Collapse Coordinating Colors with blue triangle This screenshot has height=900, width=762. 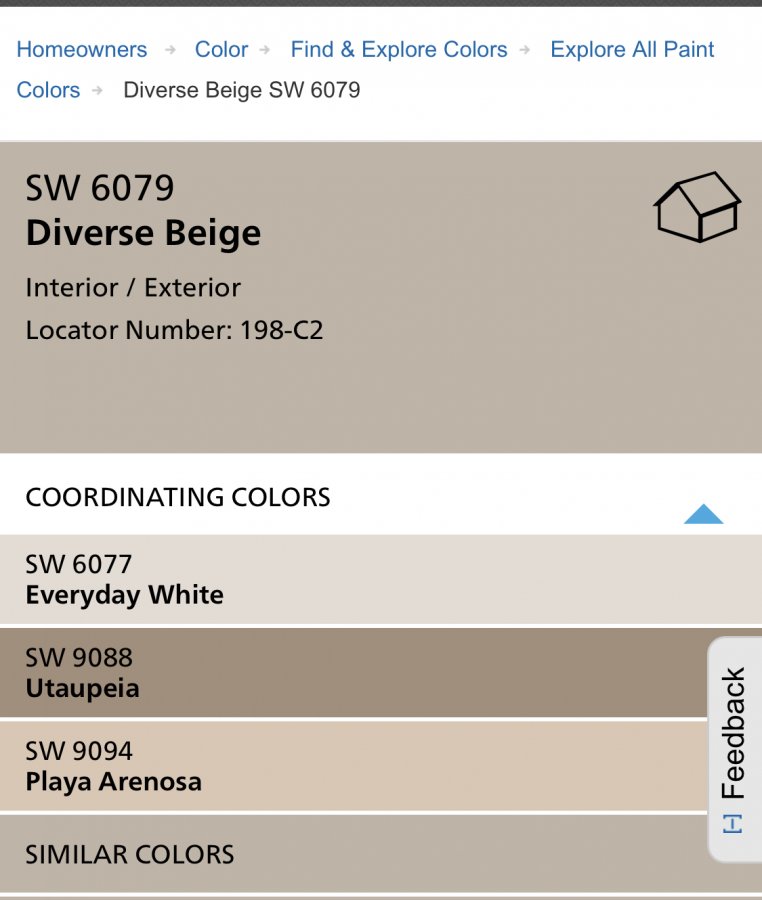[703, 514]
